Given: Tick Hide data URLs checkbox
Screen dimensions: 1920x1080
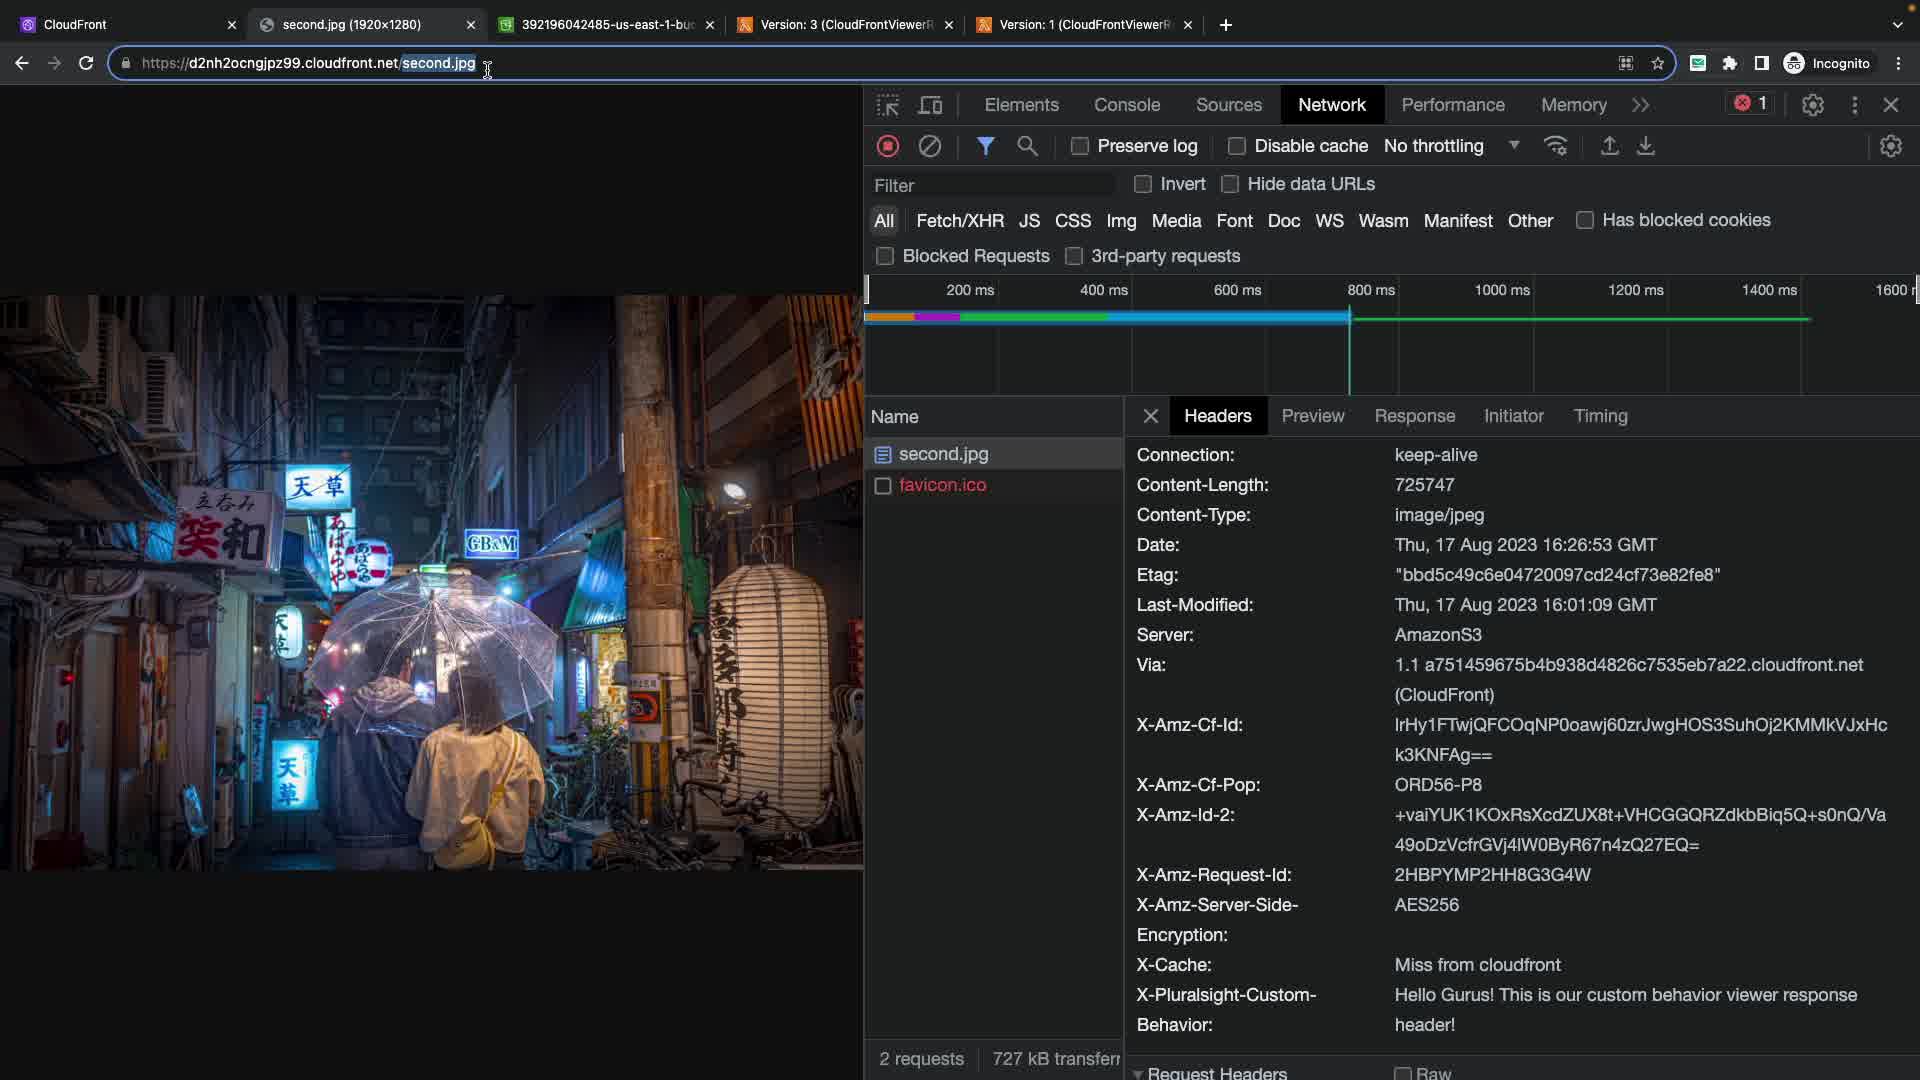Looking at the screenshot, I should [x=1230, y=184].
